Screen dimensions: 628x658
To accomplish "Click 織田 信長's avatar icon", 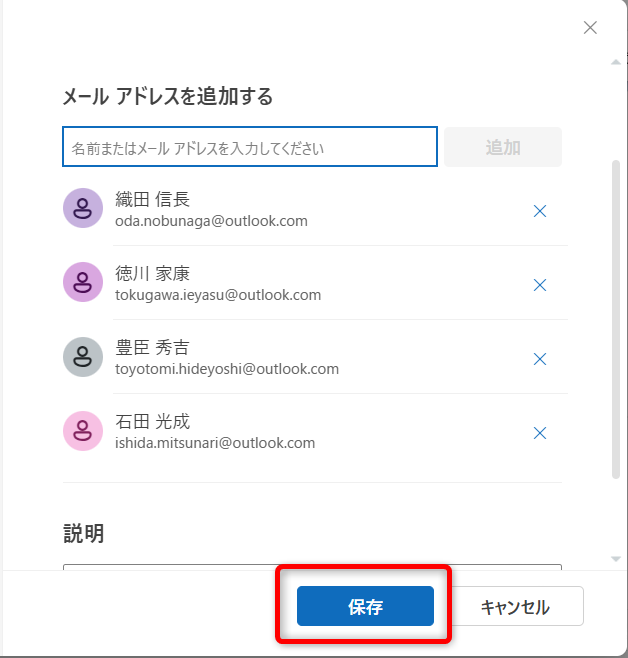I will click(x=83, y=208).
